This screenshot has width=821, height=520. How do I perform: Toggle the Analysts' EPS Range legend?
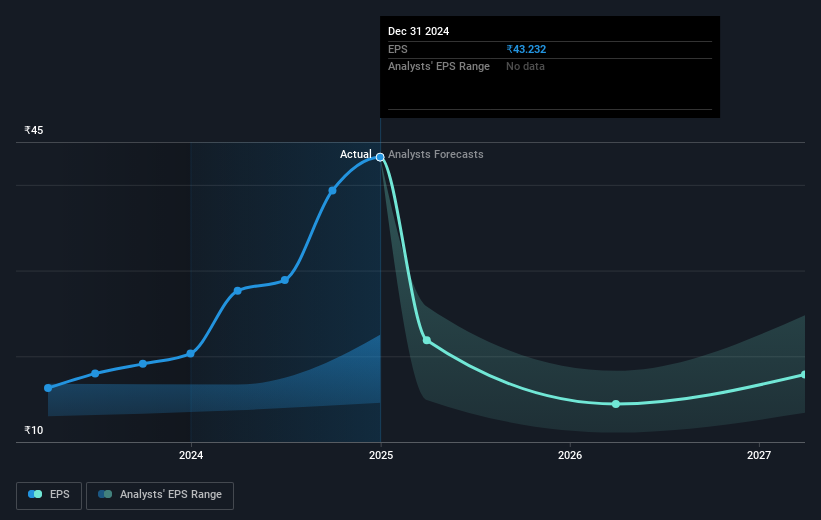(x=160, y=495)
